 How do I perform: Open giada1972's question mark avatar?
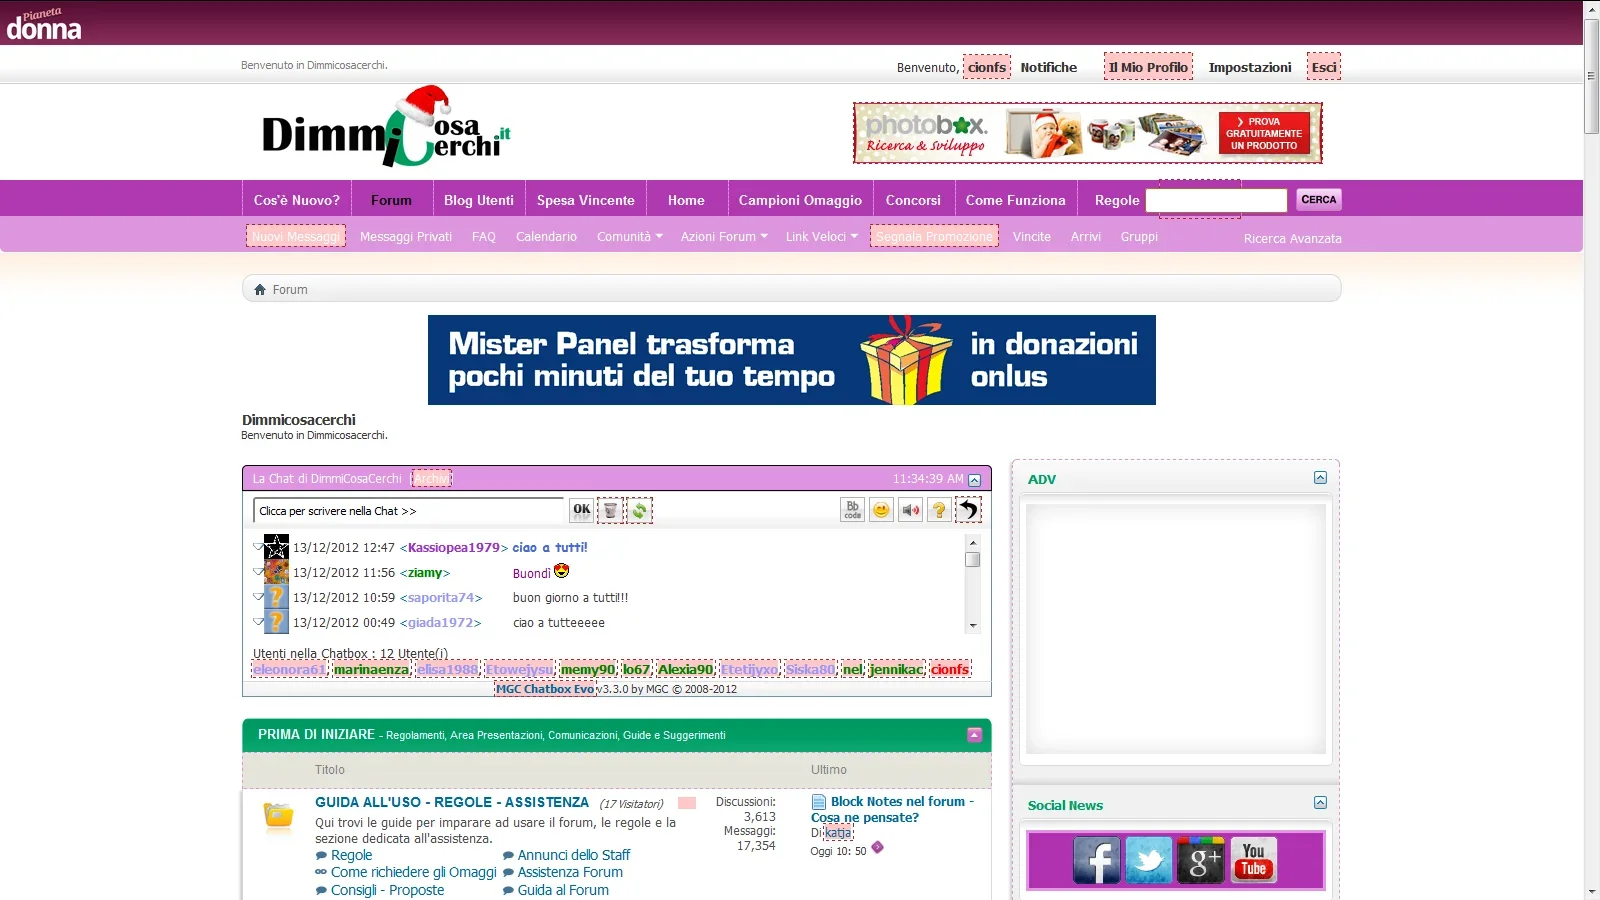pyautogui.click(x=276, y=622)
